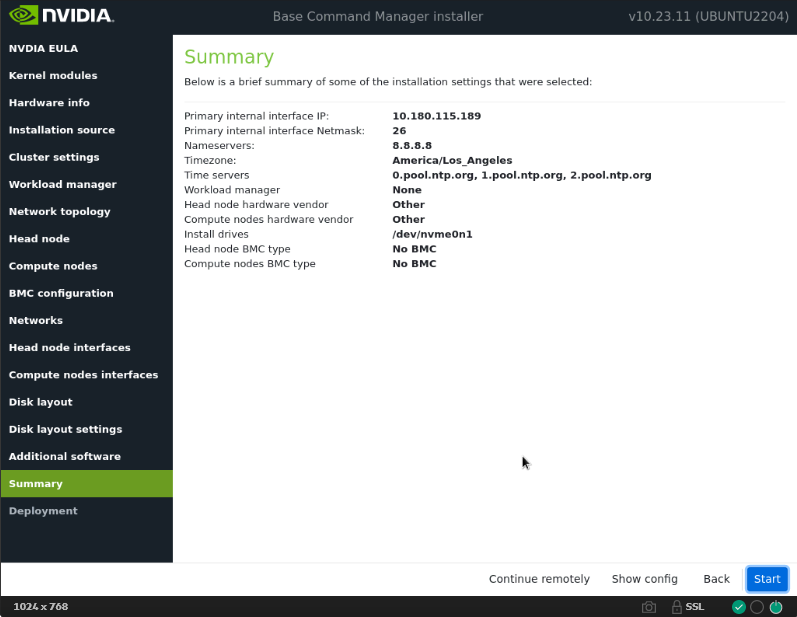The height and width of the screenshot is (617, 797).
Task: Open the NVIDIA EULA step
Action: pyautogui.click(x=43, y=48)
